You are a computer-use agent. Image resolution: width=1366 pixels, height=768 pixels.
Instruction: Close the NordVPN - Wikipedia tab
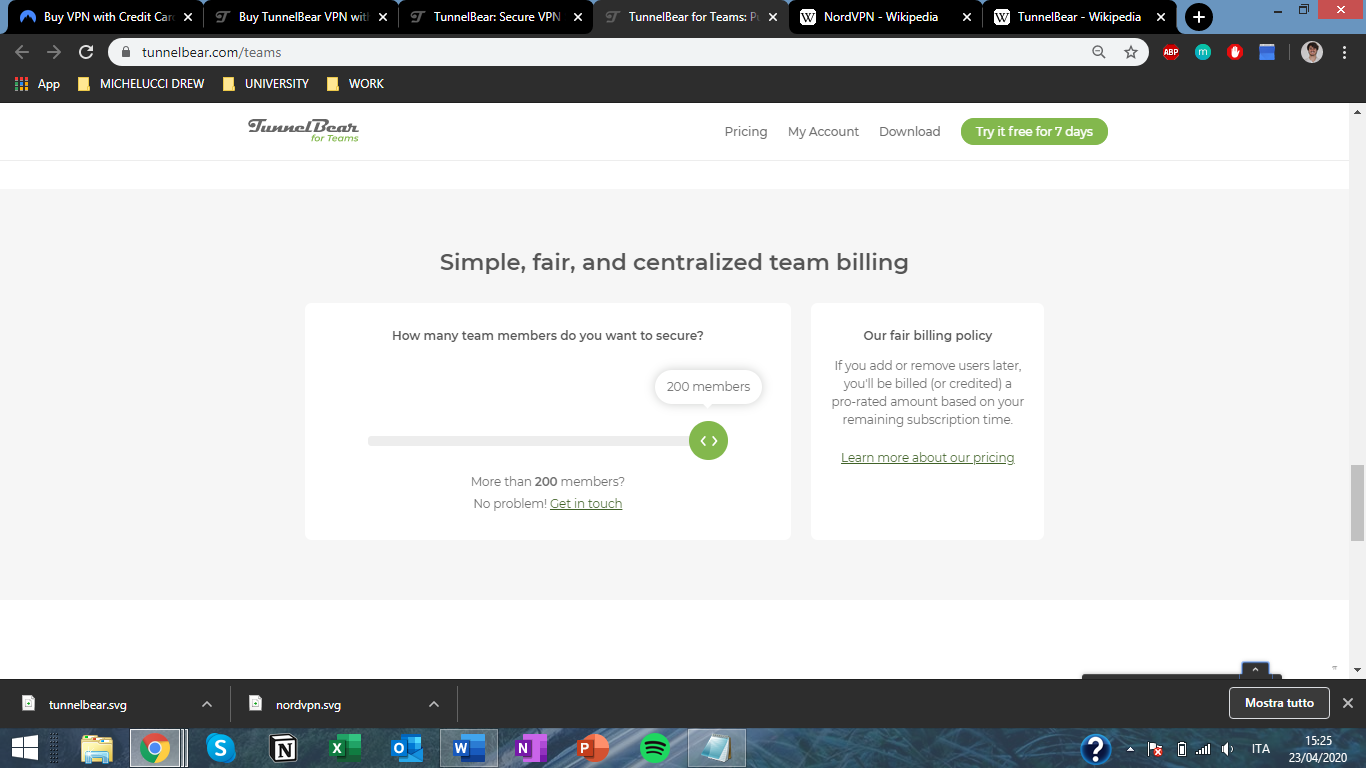click(x=966, y=17)
